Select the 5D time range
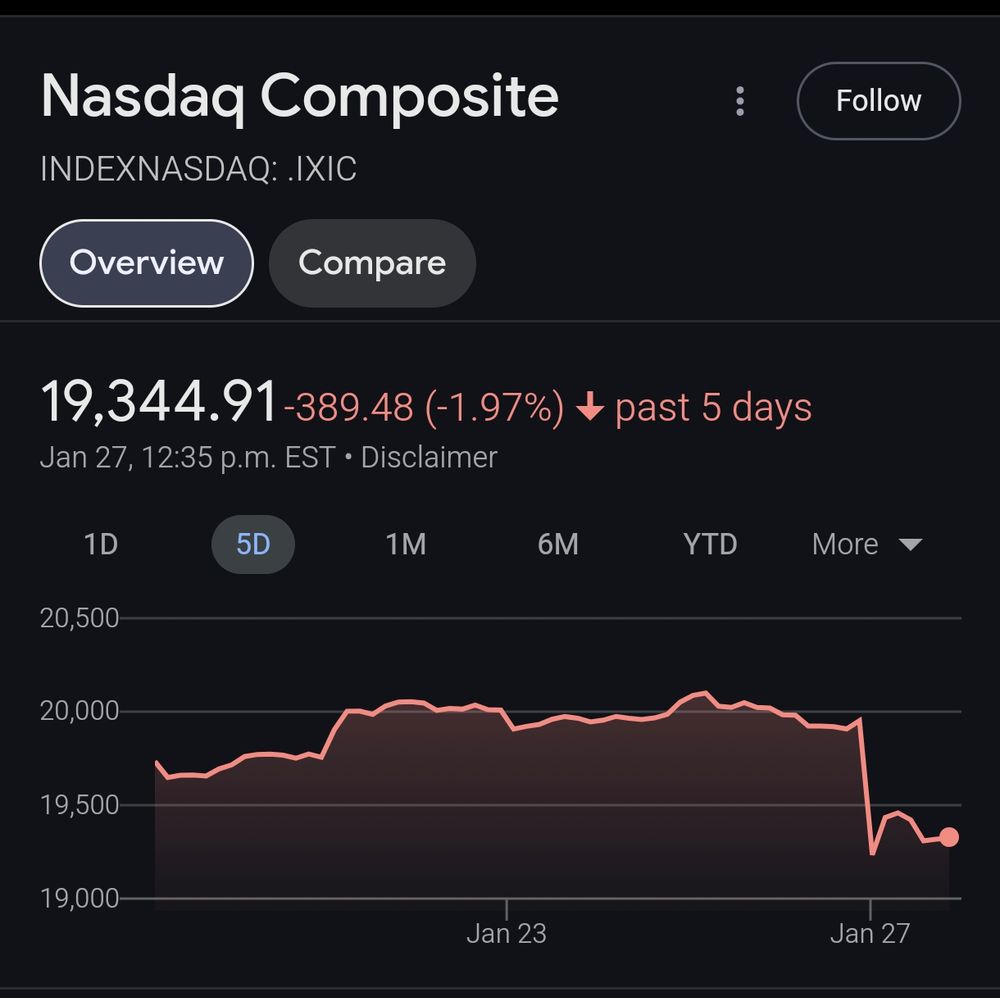 coord(253,545)
